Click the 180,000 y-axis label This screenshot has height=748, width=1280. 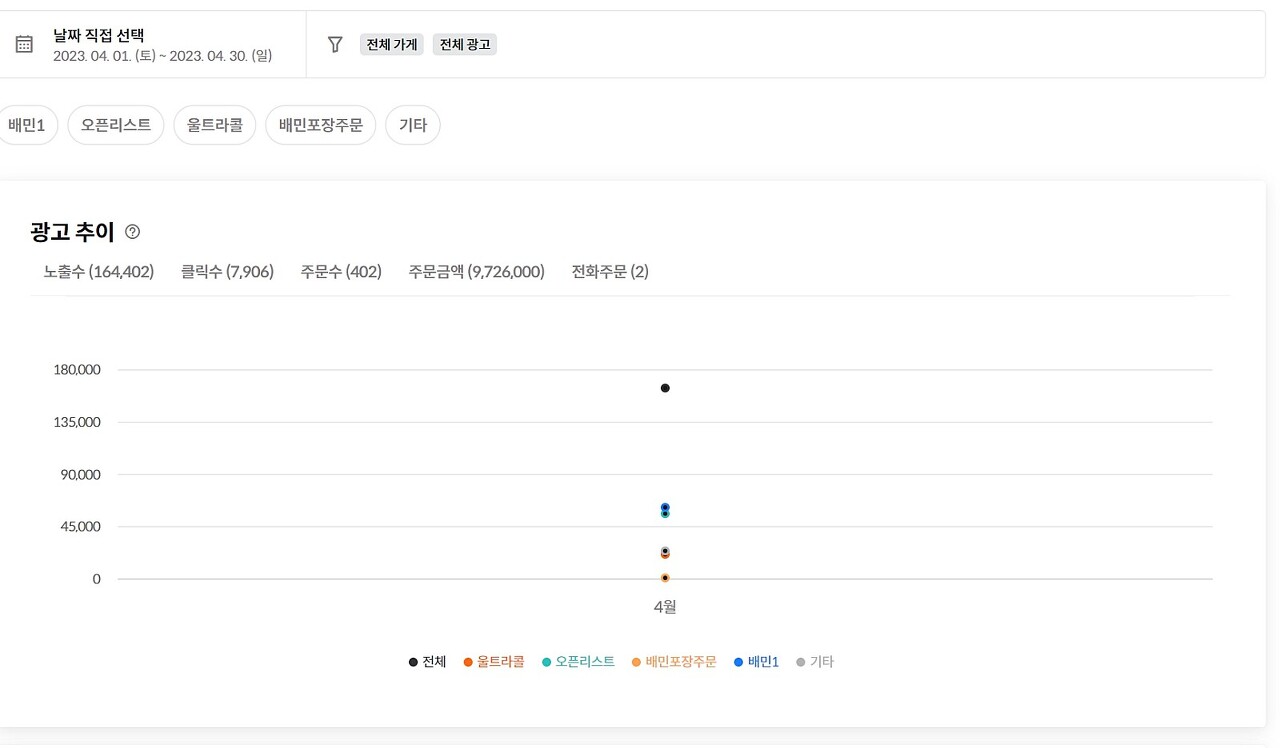tap(77, 370)
